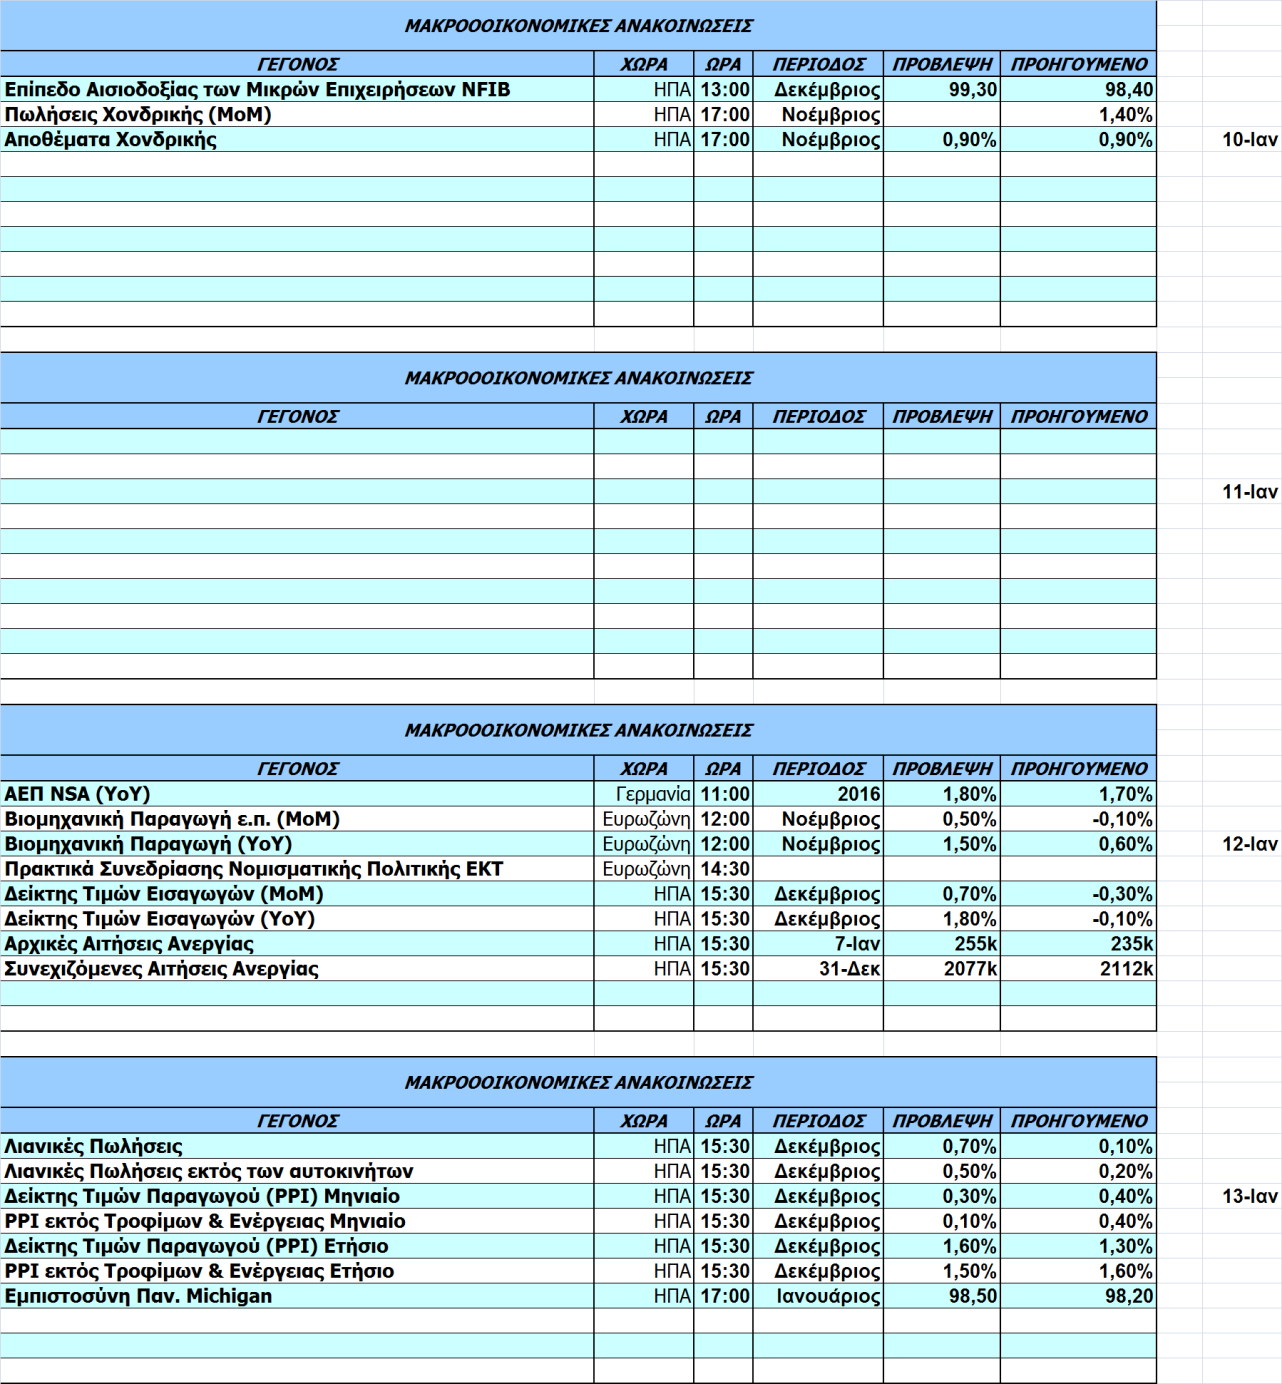Click the 31-Δεκ period cell
Viewport: 1282px width, 1384px height.
pyautogui.click(x=818, y=969)
